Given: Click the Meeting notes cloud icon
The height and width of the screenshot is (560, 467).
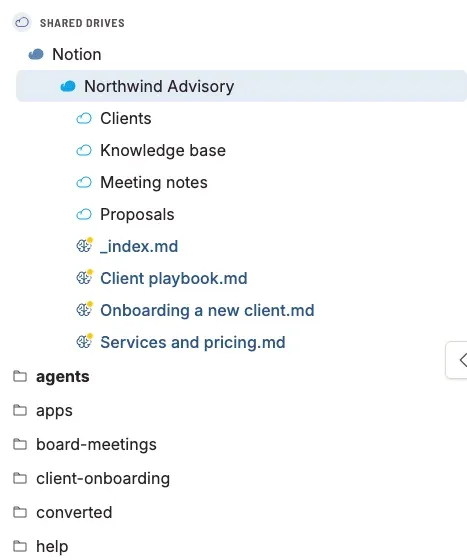Looking at the screenshot, I should [x=84, y=182].
